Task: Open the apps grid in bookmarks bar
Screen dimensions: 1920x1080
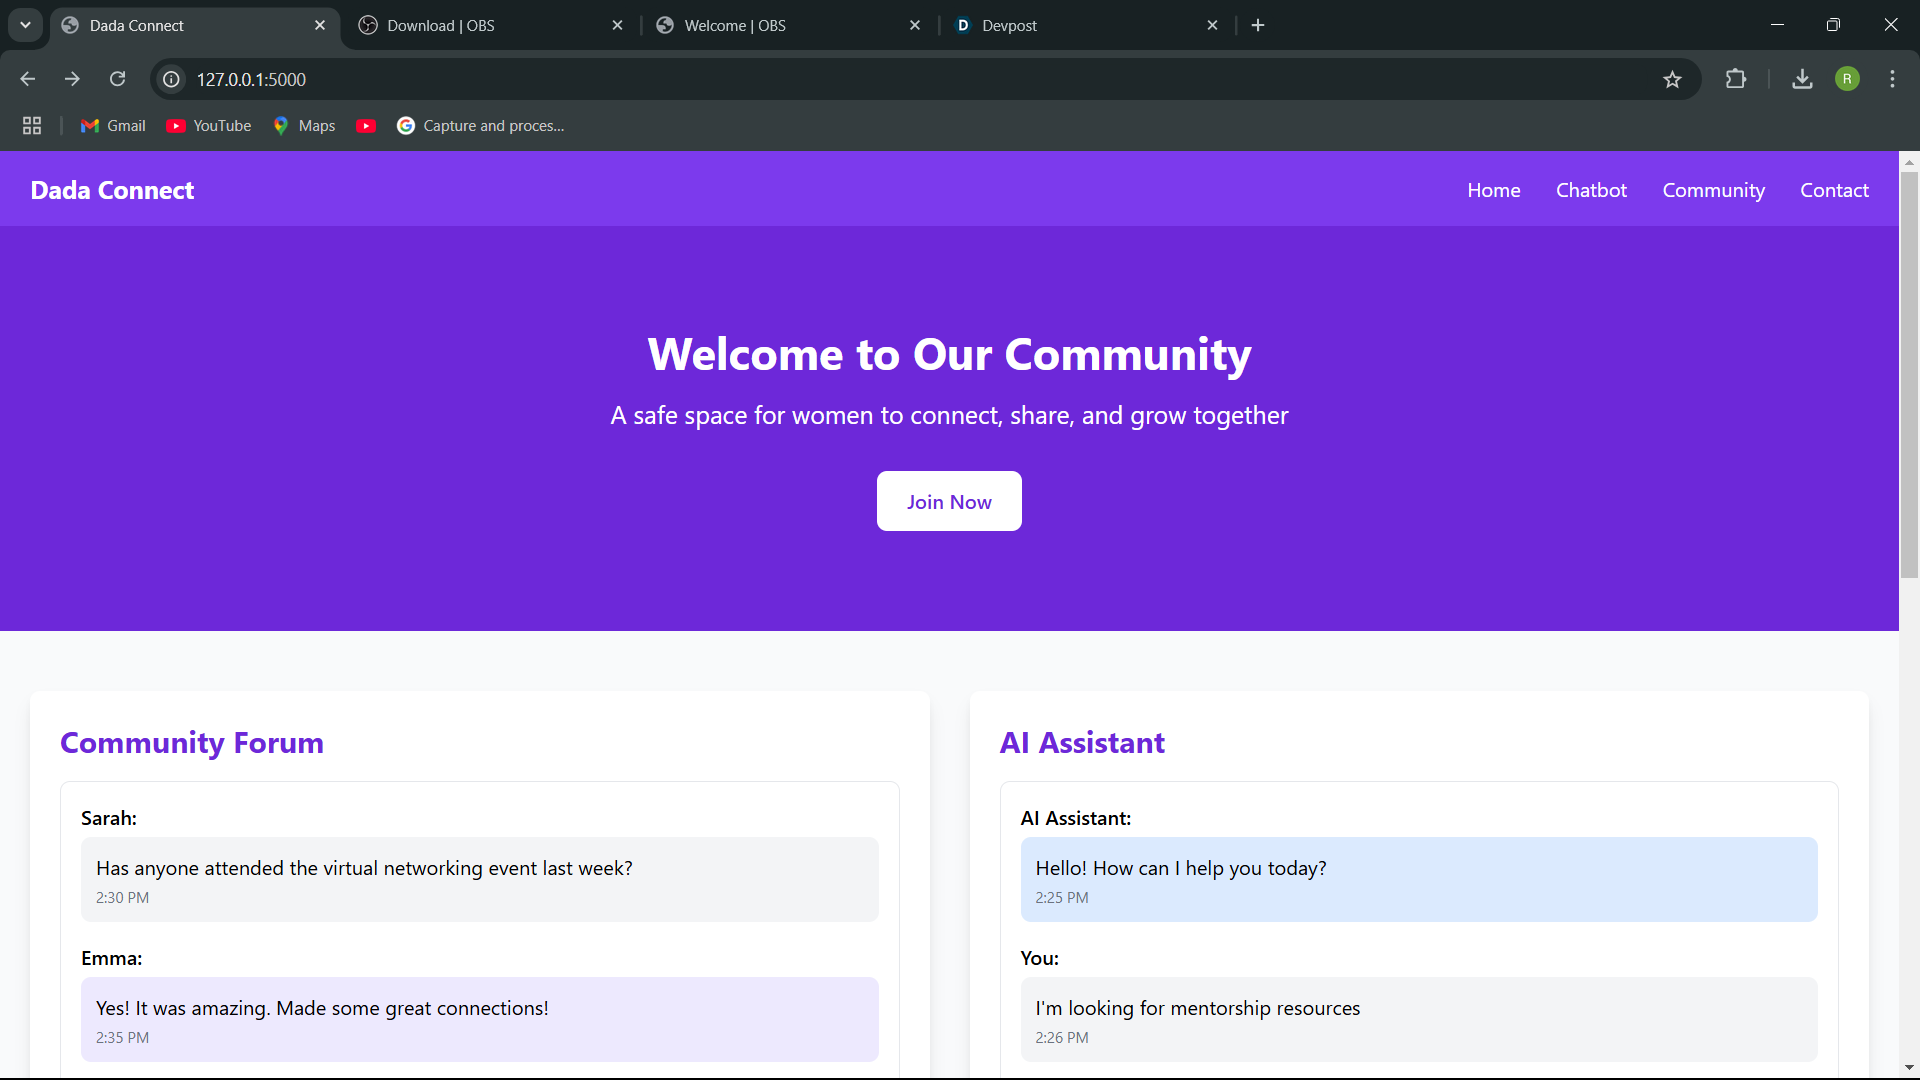Action: click(x=32, y=126)
